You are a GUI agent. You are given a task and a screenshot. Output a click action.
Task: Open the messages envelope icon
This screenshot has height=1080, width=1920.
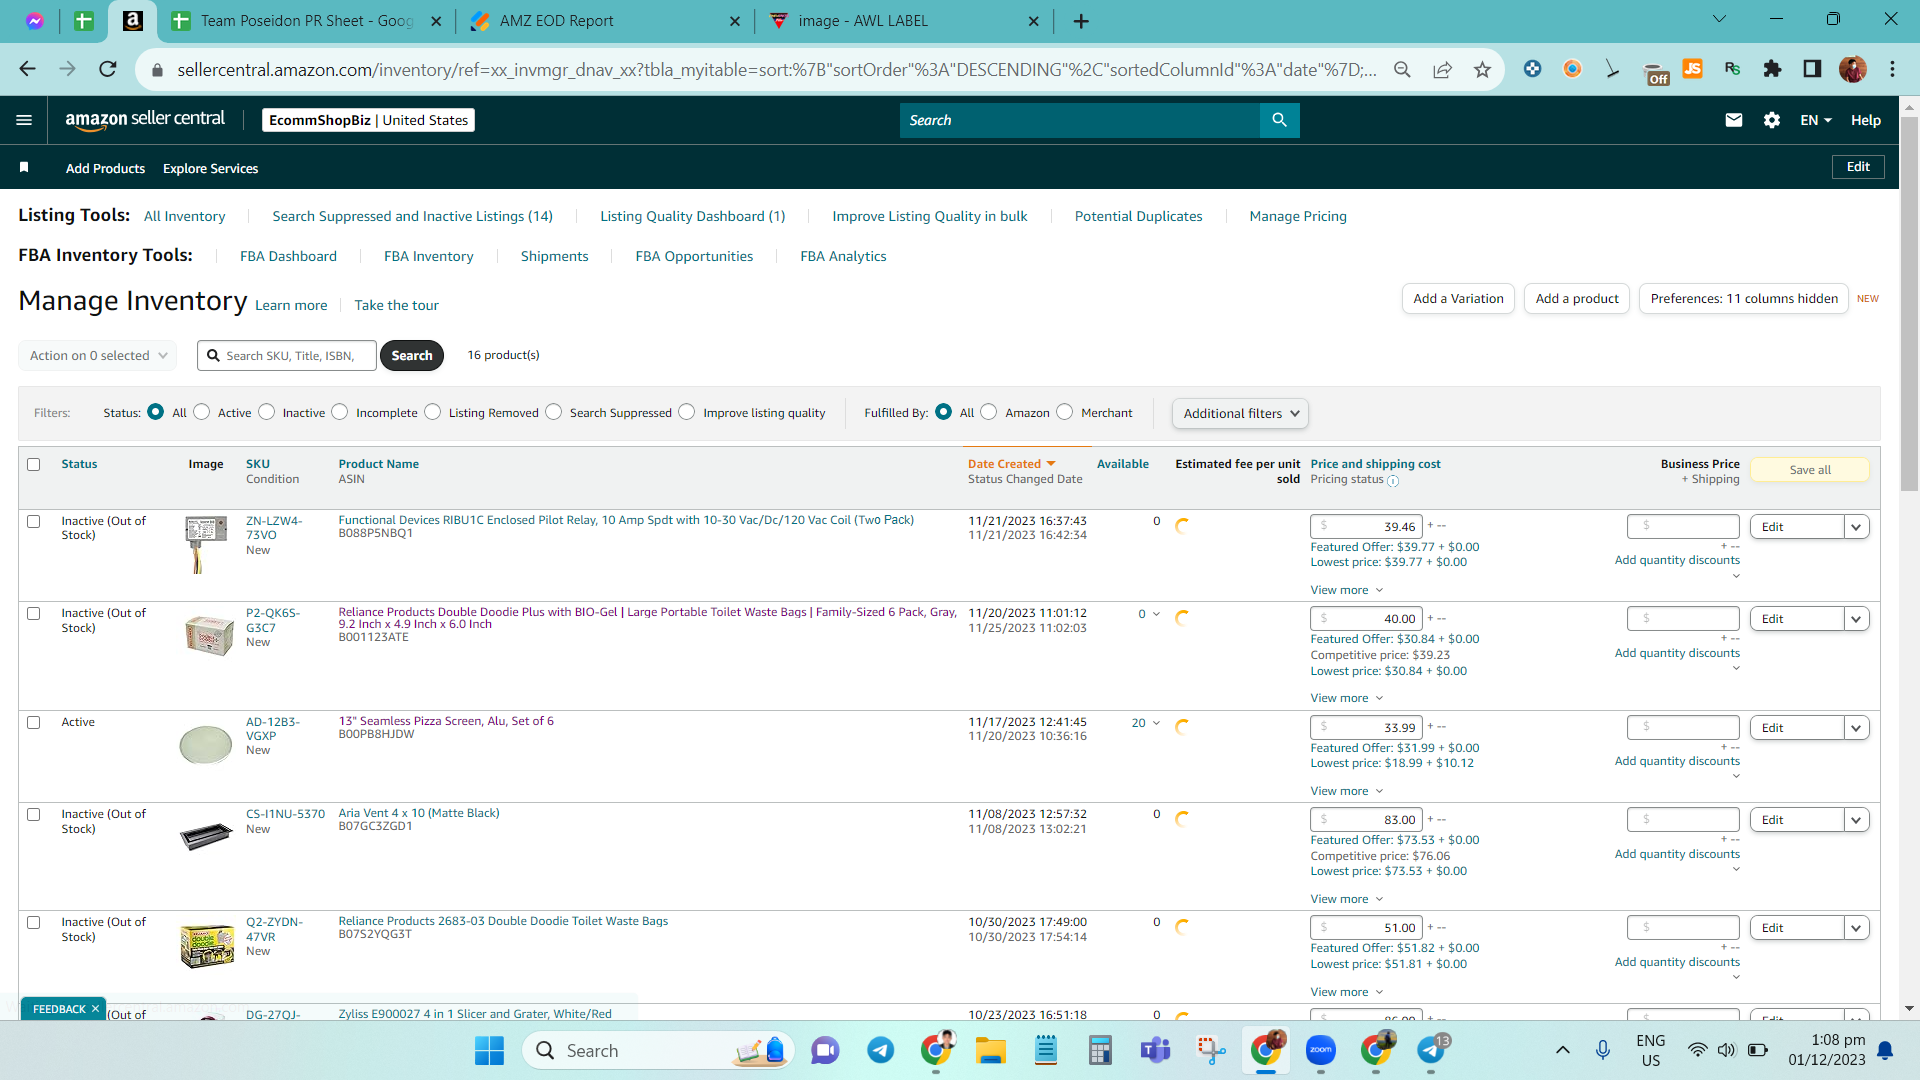point(1734,120)
